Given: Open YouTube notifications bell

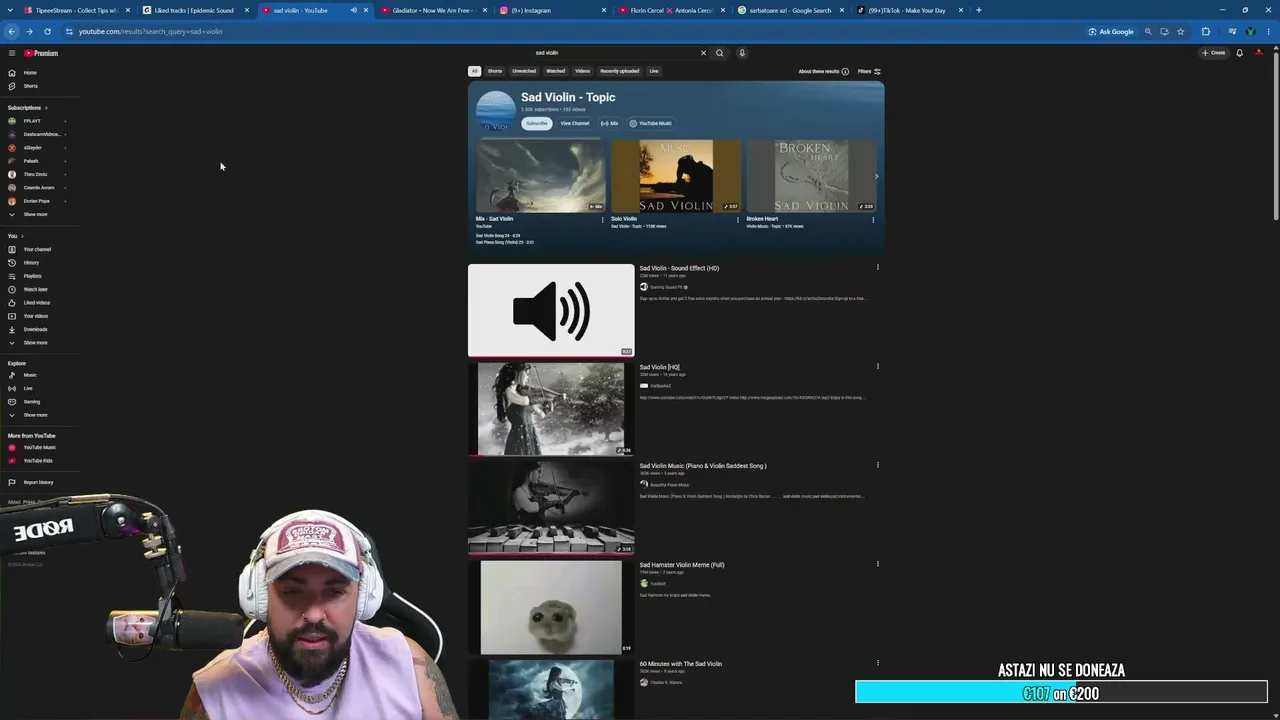Looking at the screenshot, I should (x=1239, y=53).
